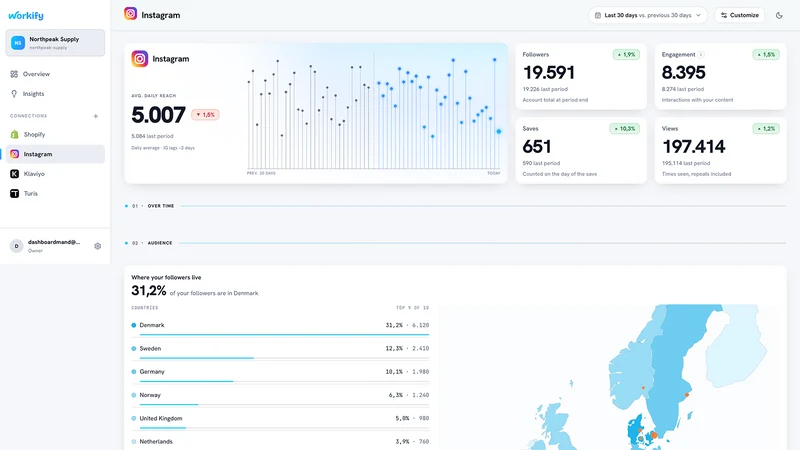The image size is (800, 450).
Task: Click the dashboardmand account name
Action: coord(54,242)
